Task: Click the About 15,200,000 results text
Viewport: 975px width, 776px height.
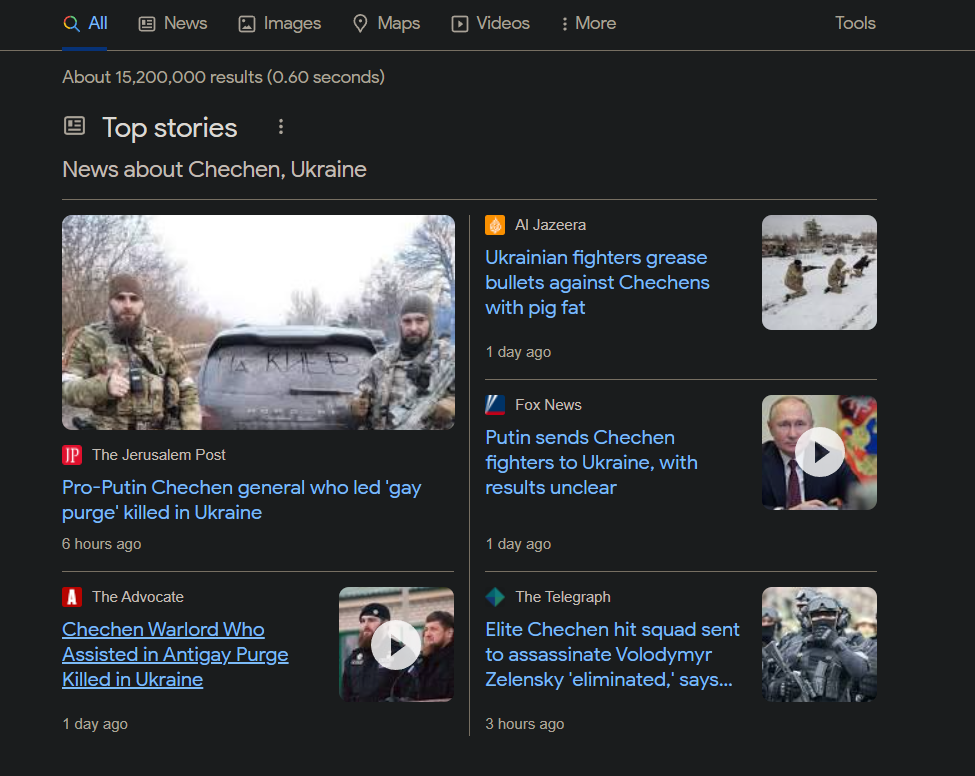Action: [x=223, y=77]
